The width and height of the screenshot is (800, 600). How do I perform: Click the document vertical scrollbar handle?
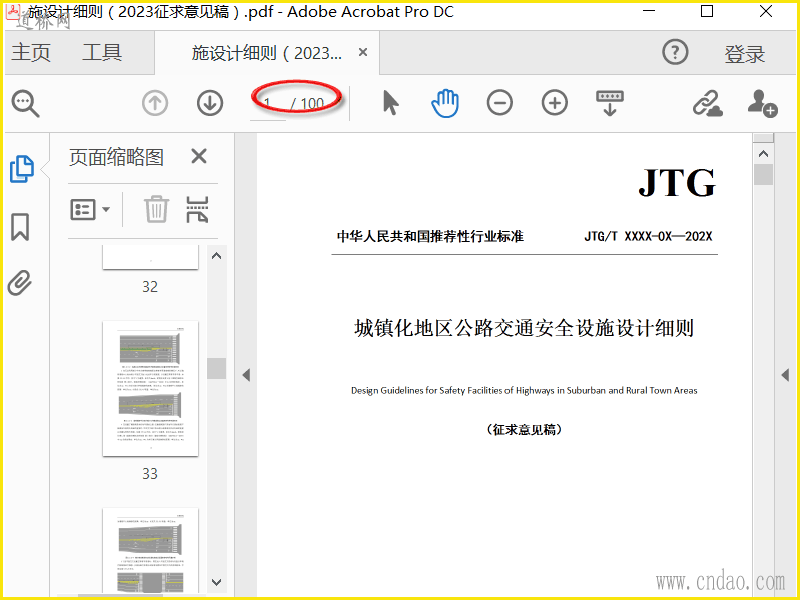coord(763,174)
